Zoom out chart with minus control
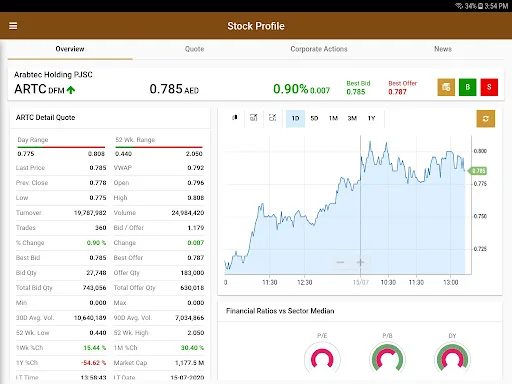The image size is (512, 384). 340,262
